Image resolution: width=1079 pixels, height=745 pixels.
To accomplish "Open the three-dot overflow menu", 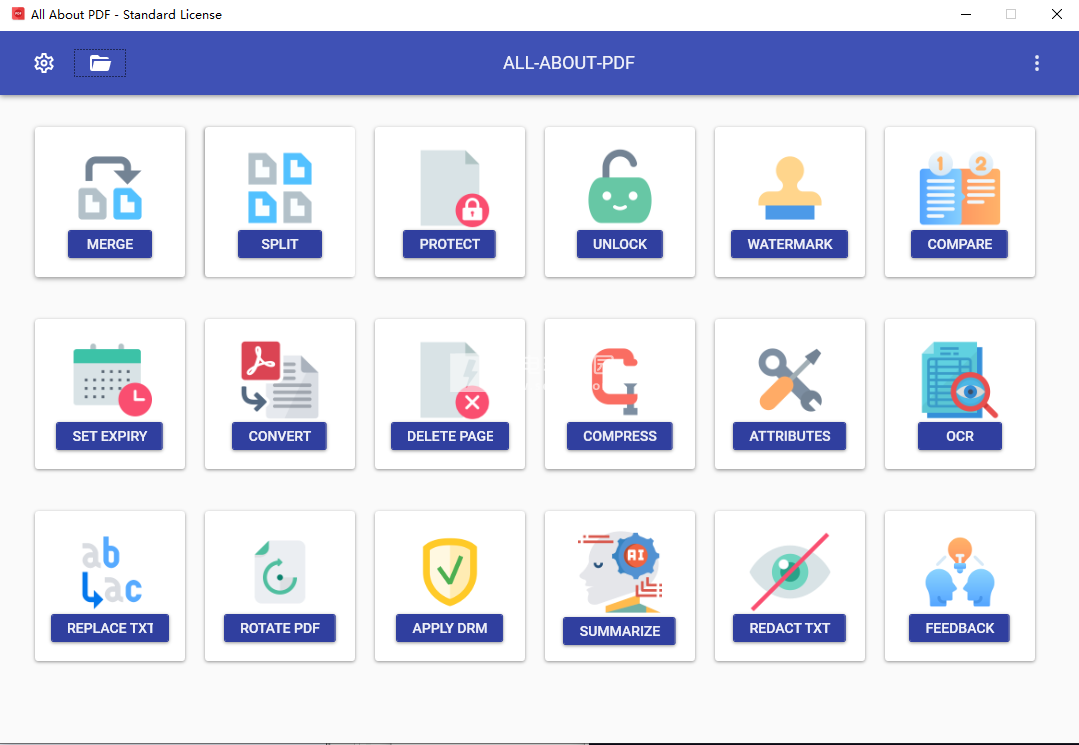I will (1036, 63).
